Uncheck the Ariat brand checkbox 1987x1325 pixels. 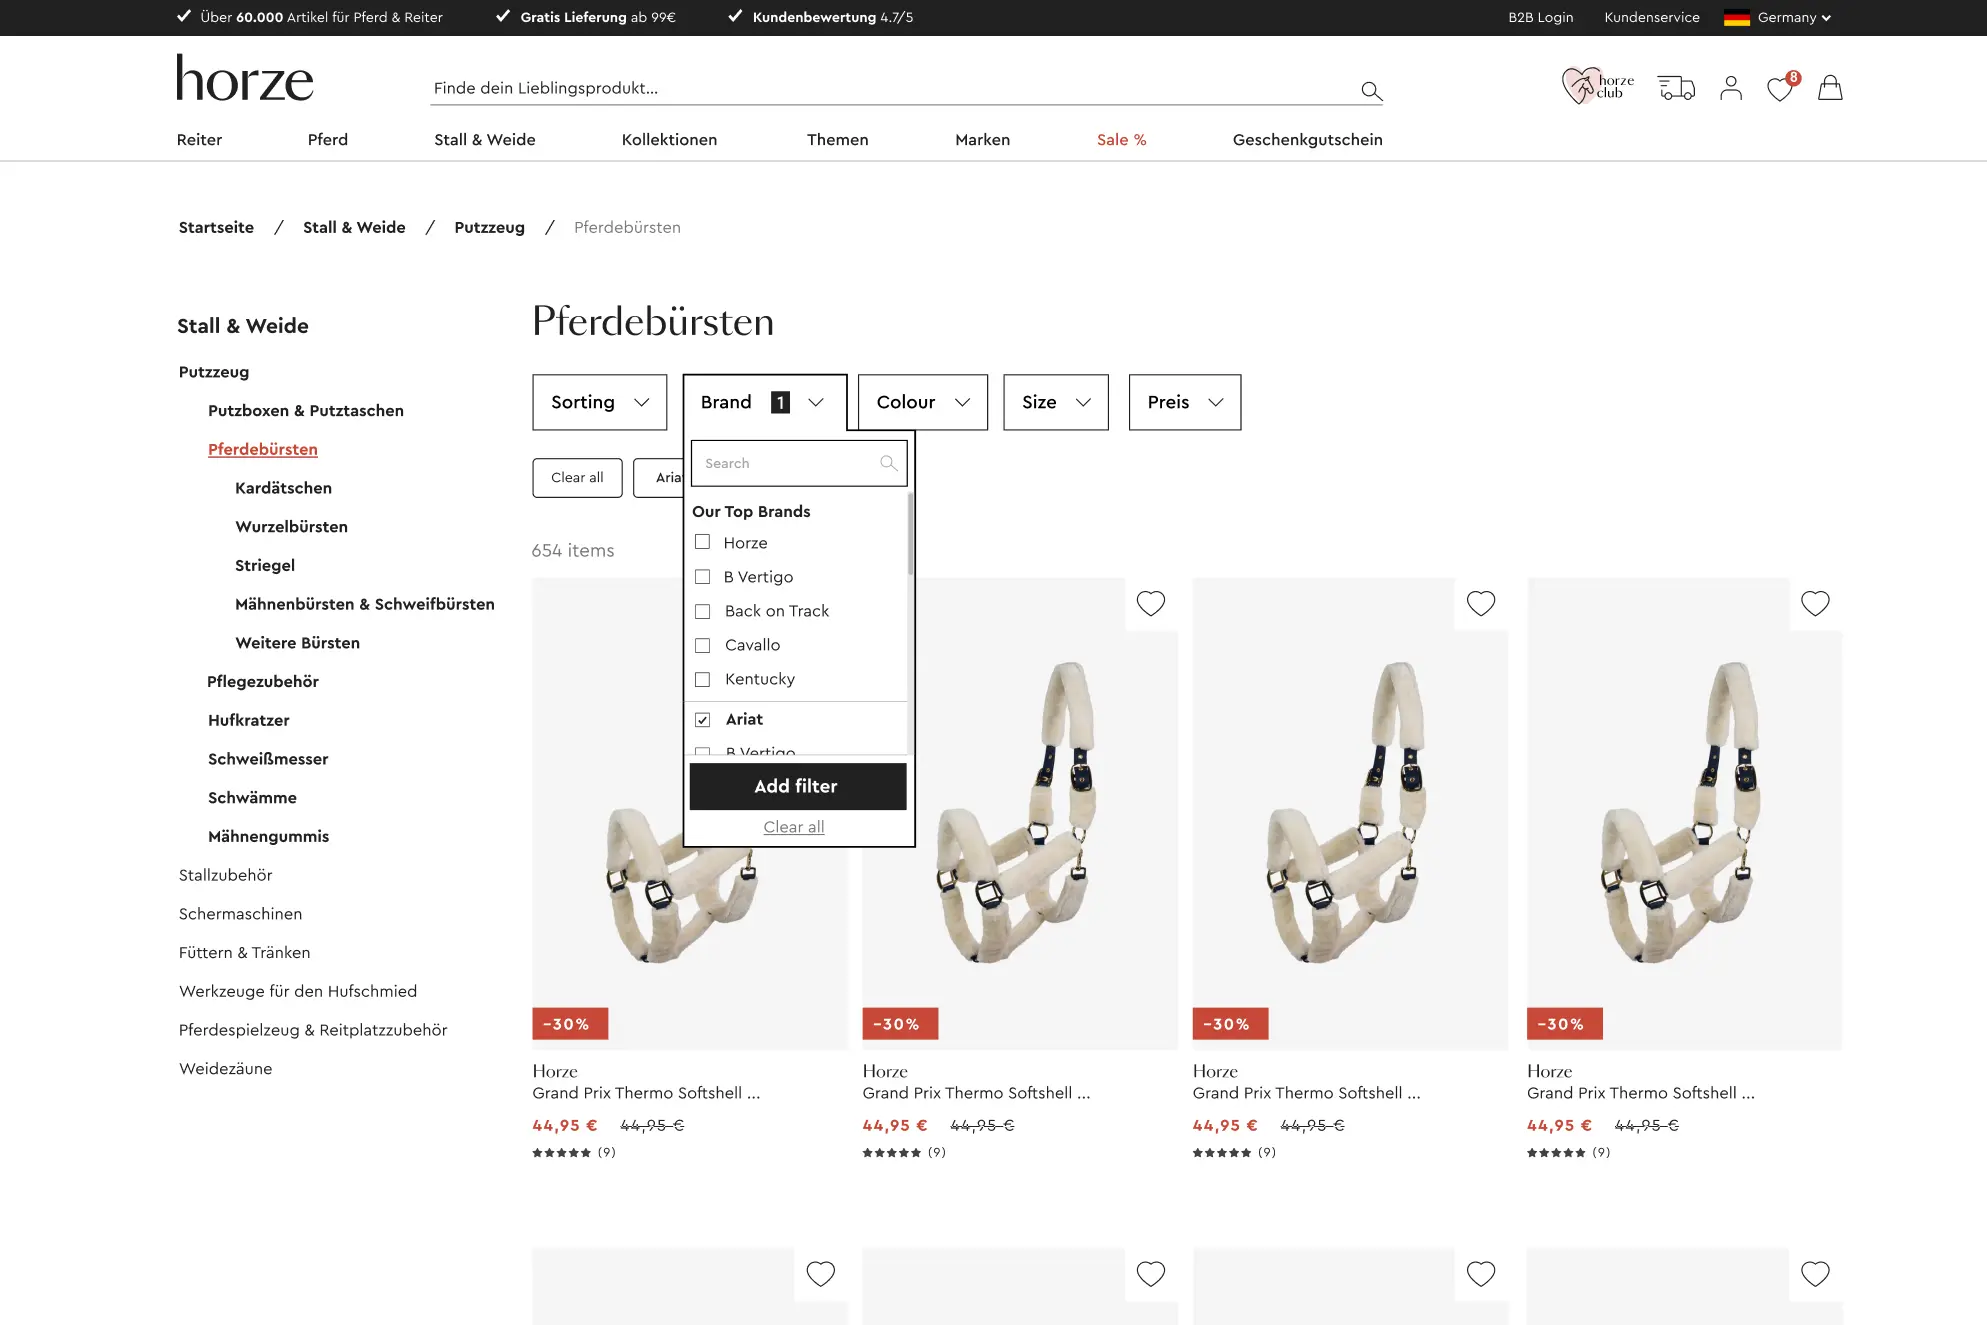coord(702,719)
